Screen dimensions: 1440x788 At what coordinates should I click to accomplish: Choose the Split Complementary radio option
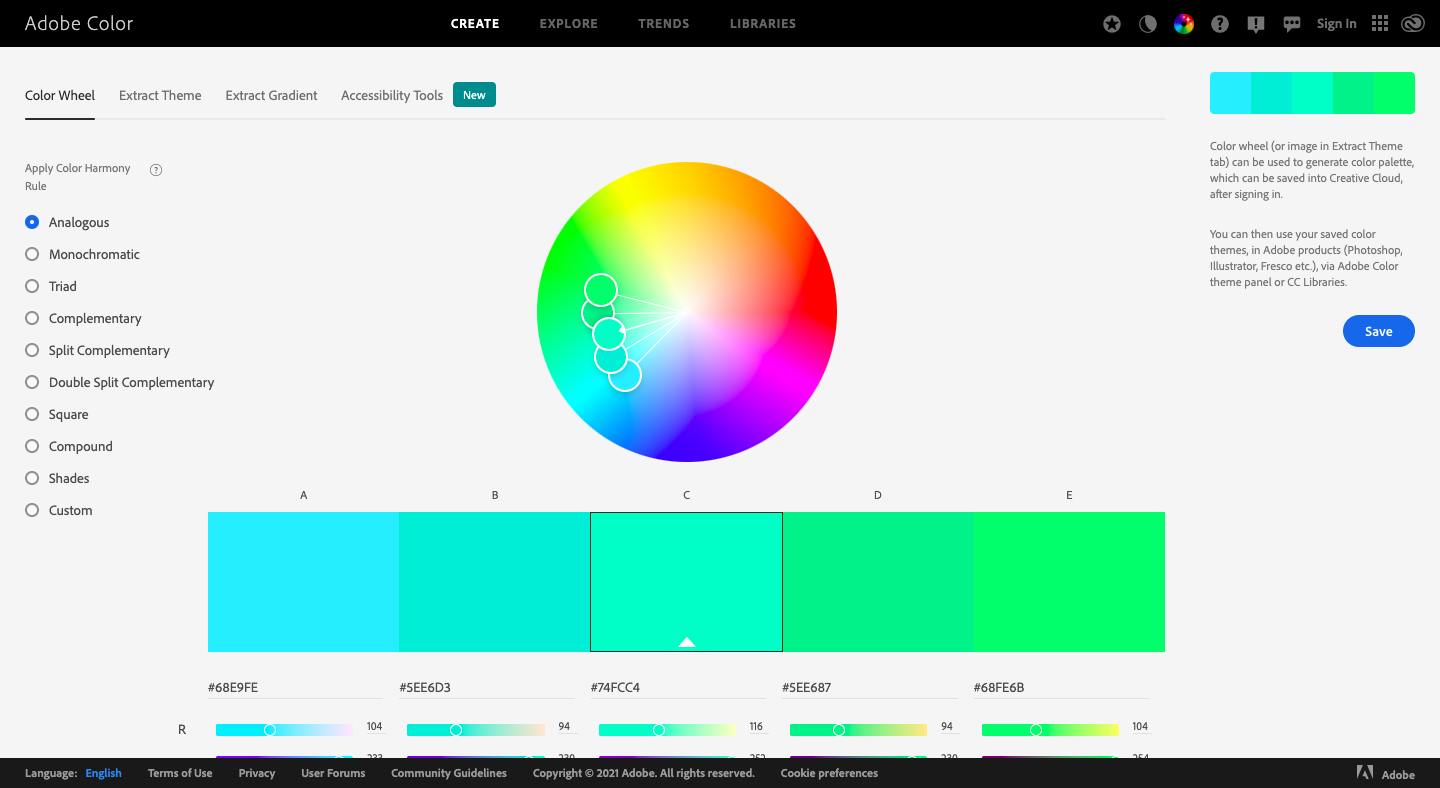coord(97,350)
